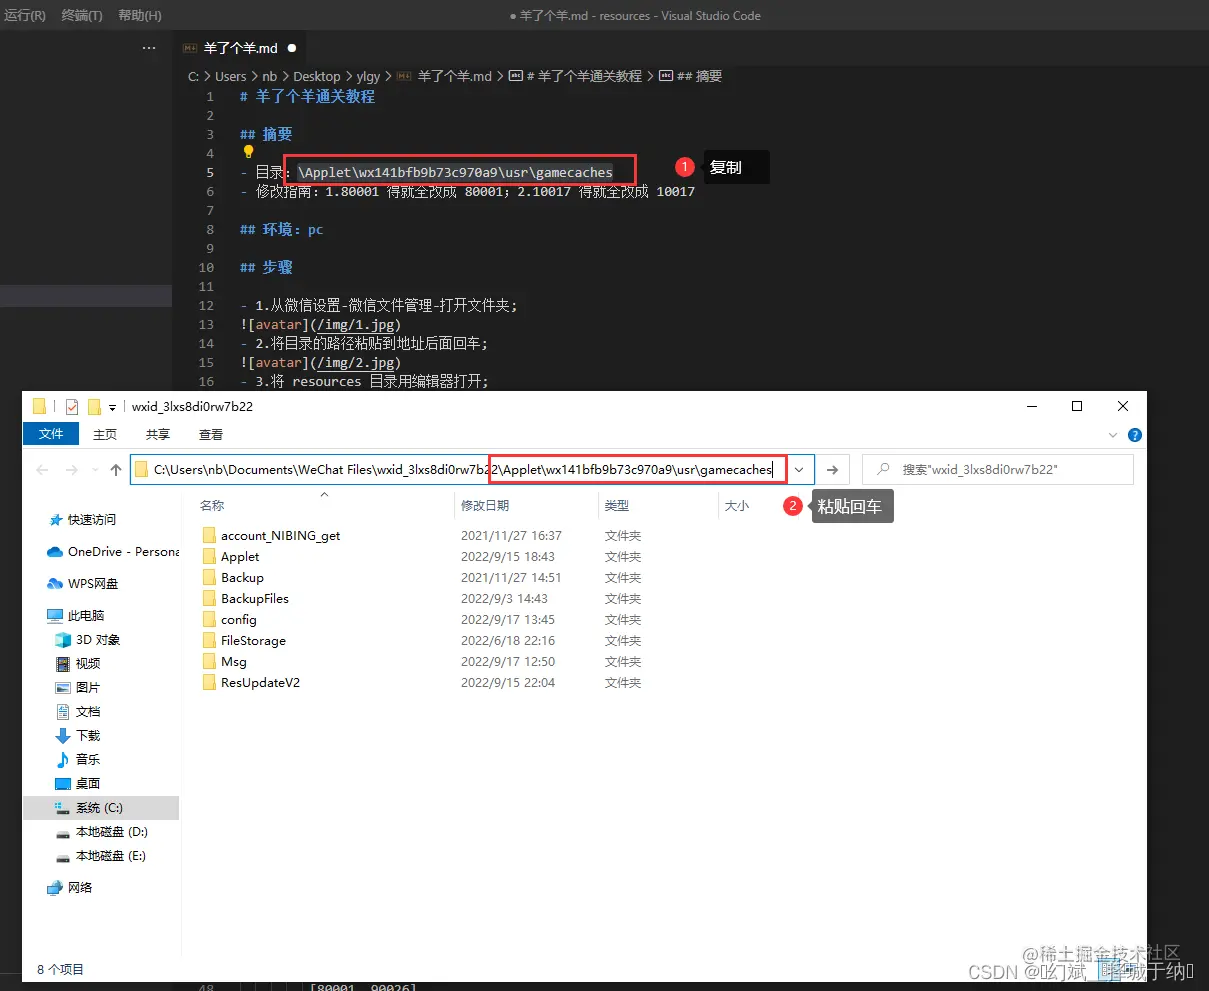Expand the Explorer ribbon chevron

1114,435
